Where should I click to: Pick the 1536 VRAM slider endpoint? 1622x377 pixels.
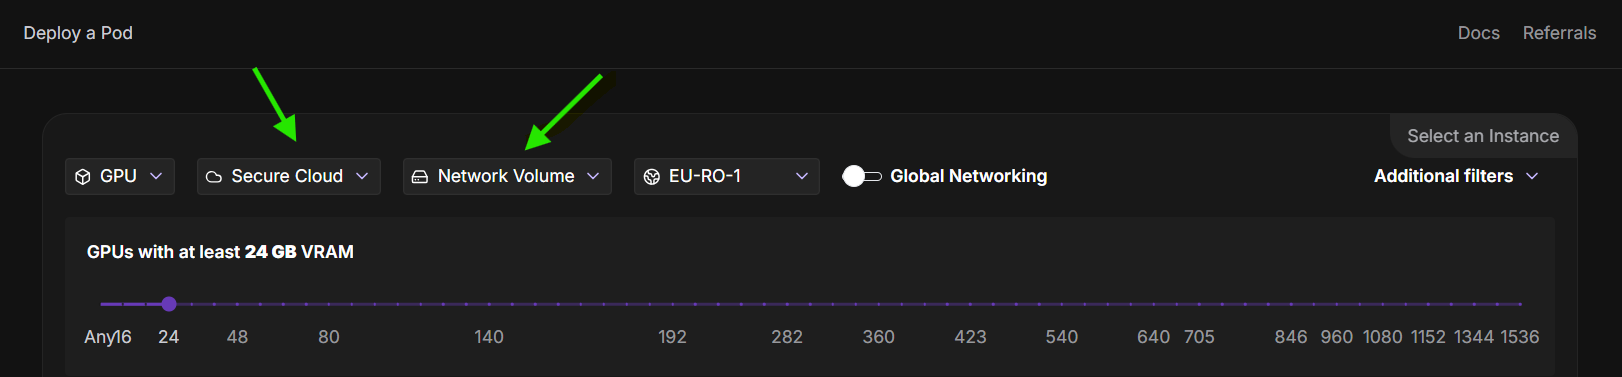1520,304
